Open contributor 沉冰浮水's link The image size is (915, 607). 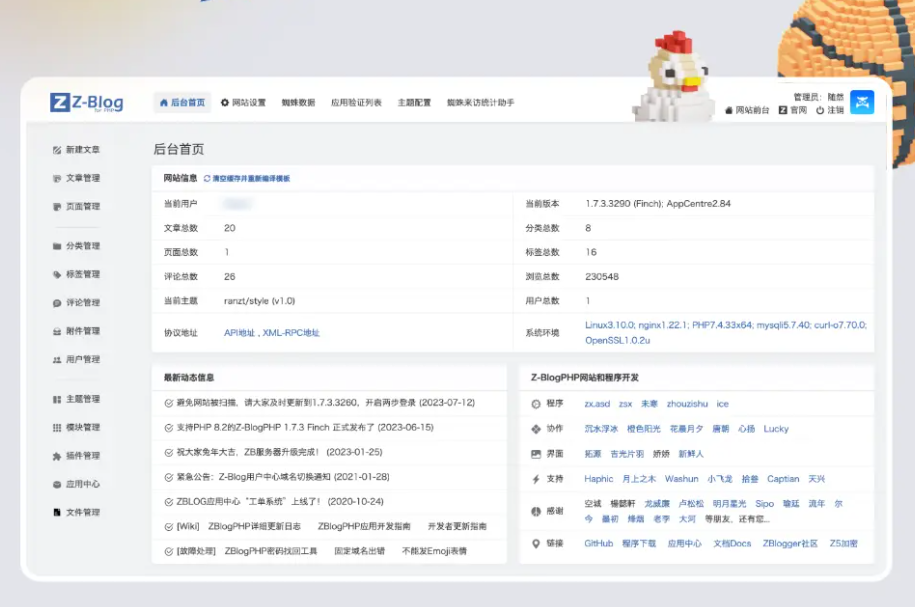coord(601,429)
